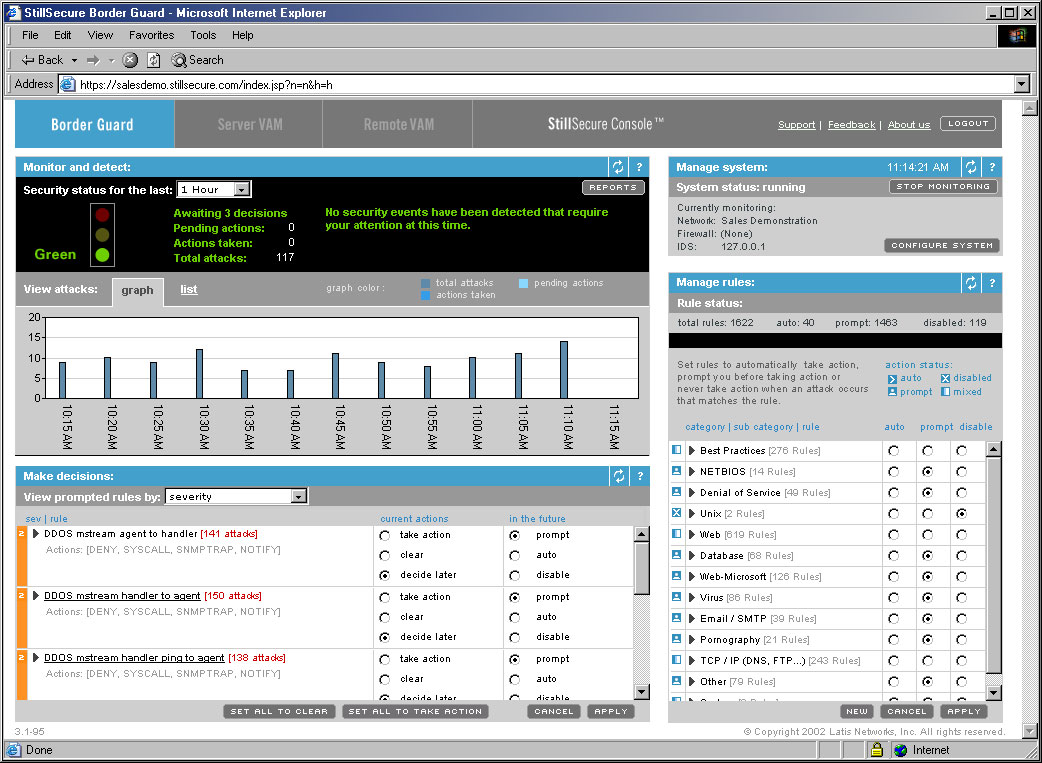Open help for Monitor and detect
This screenshot has height=763, width=1042.
click(x=639, y=167)
